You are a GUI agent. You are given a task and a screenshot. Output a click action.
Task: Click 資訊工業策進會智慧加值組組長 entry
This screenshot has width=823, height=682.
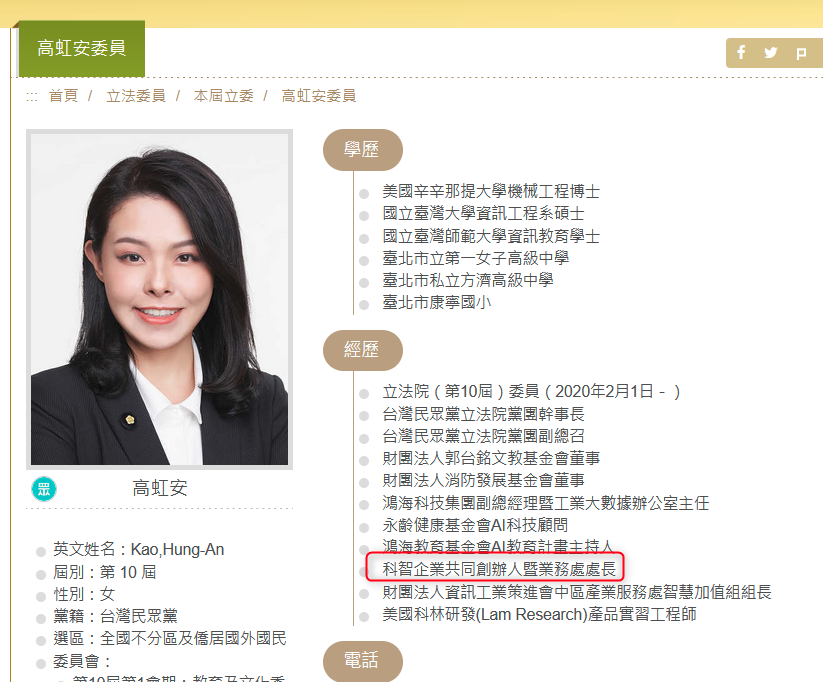tap(577, 592)
